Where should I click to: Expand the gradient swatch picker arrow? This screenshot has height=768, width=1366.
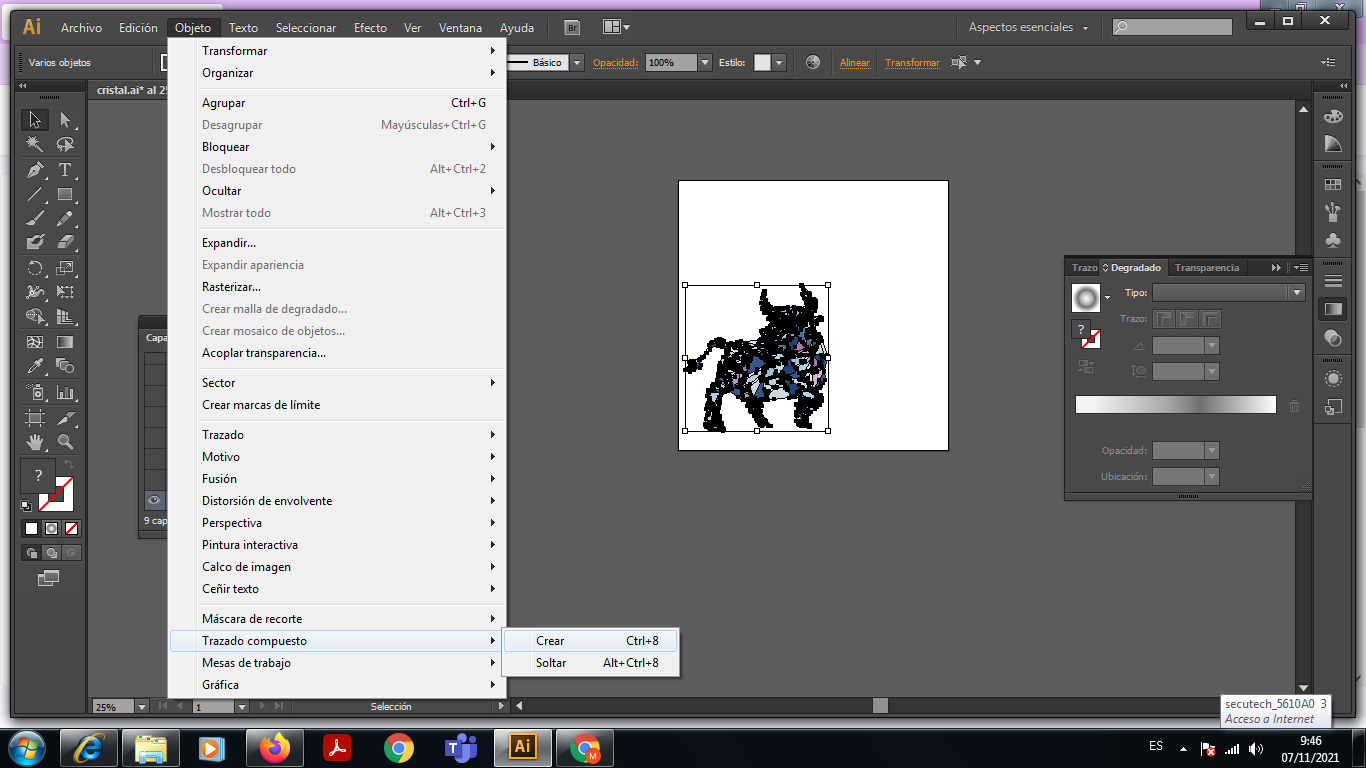coord(1107,298)
